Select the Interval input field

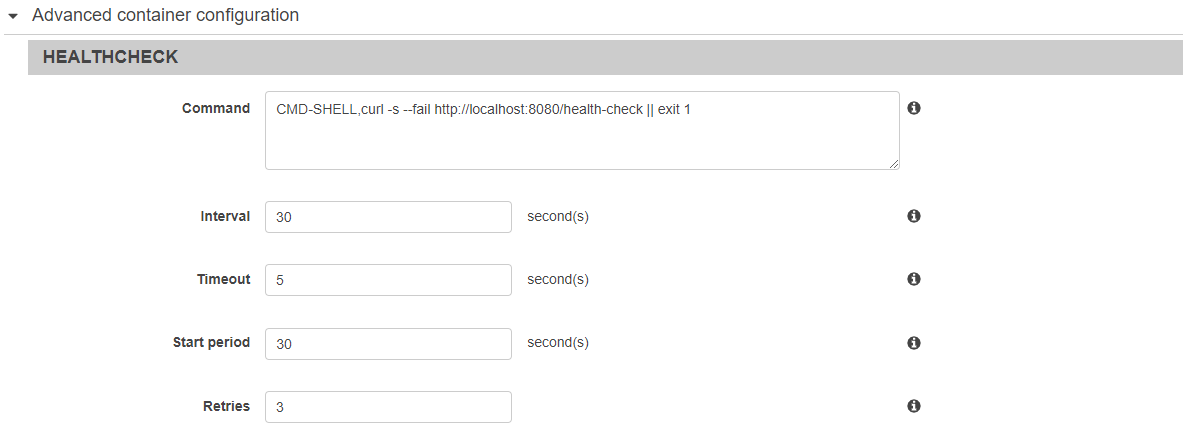[388, 217]
